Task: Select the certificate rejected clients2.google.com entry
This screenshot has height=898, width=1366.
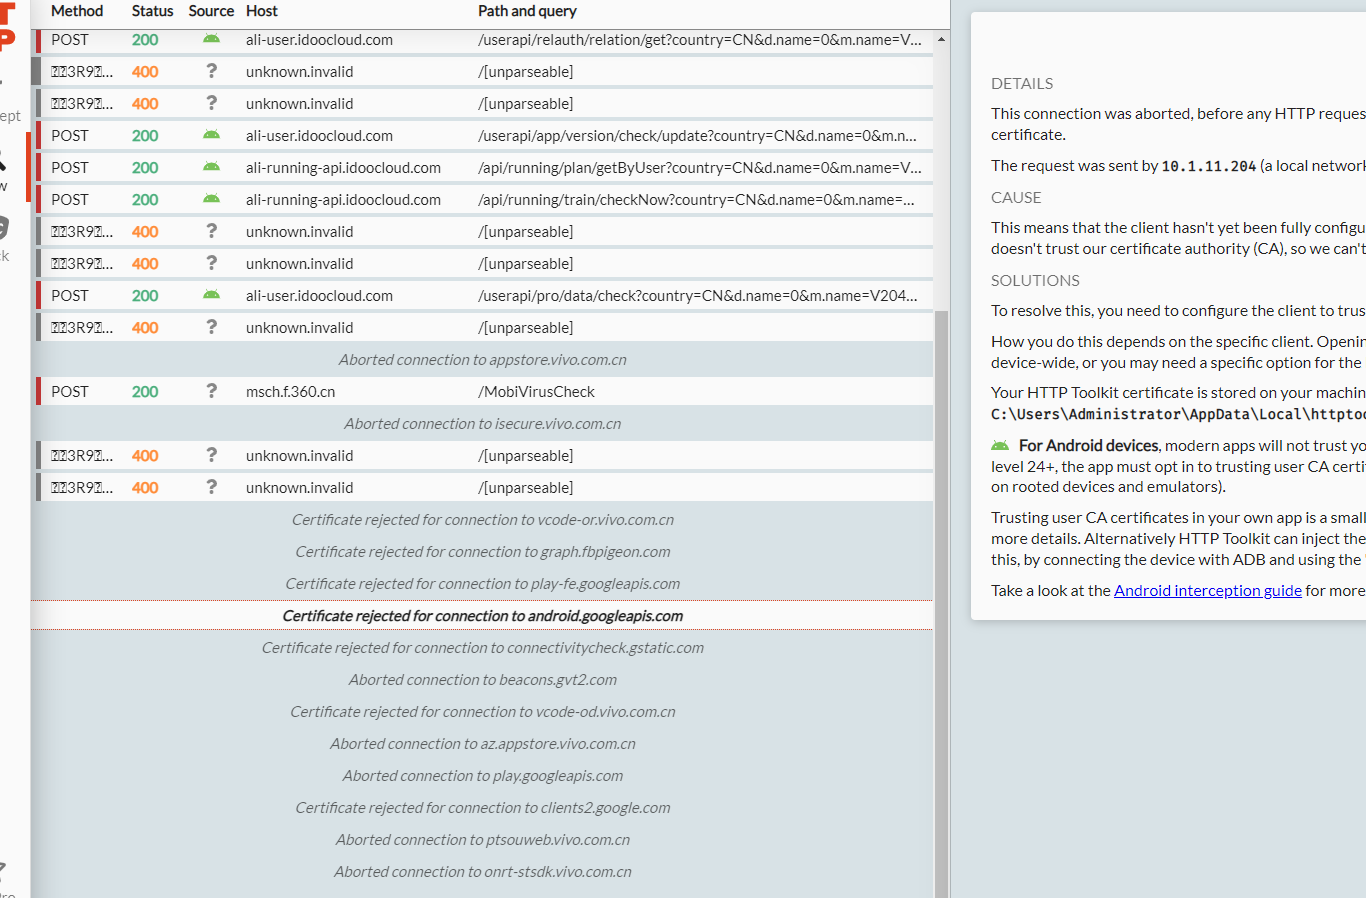Action: 482,807
